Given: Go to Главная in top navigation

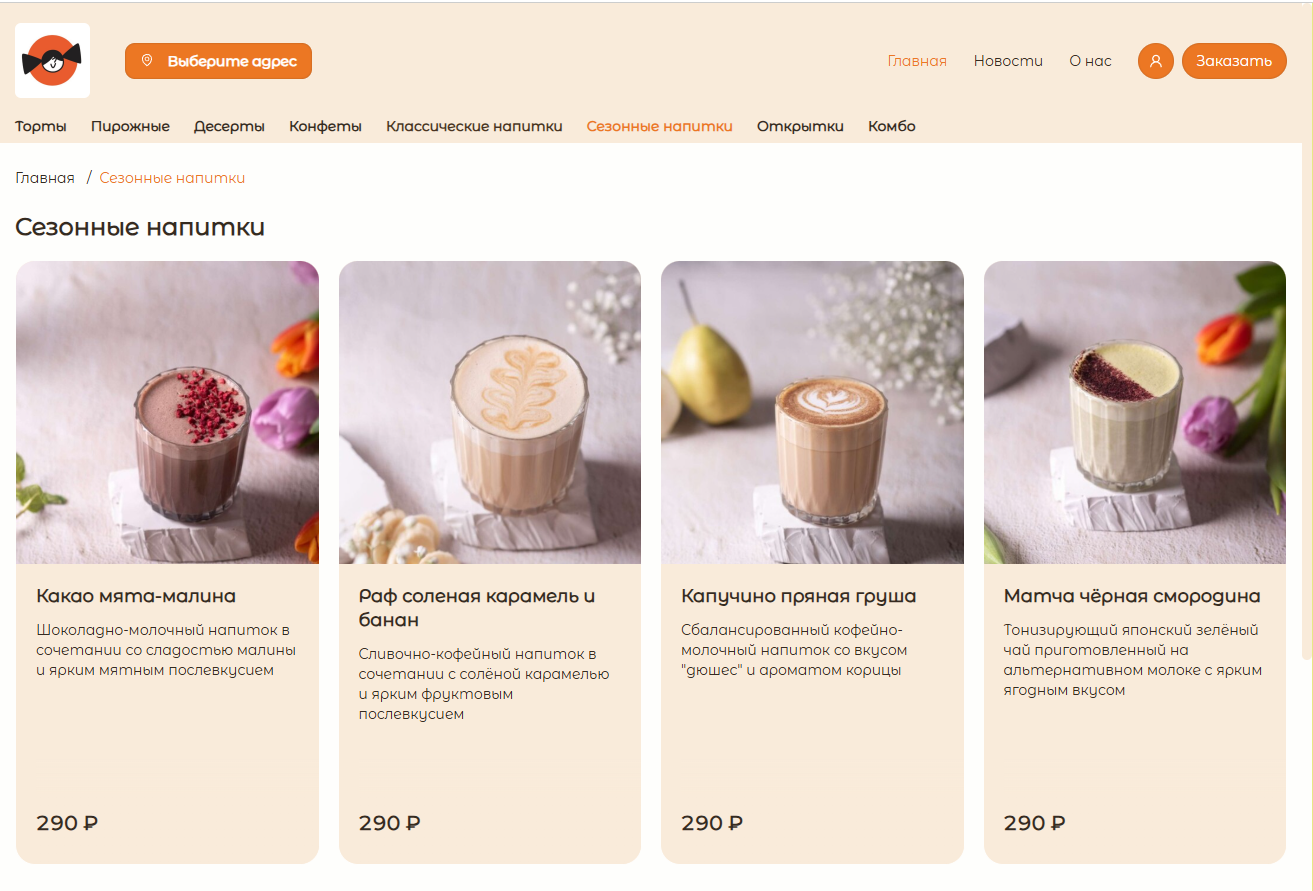Looking at the screenshot, I should pyautogui.click(x=917, y=61).
